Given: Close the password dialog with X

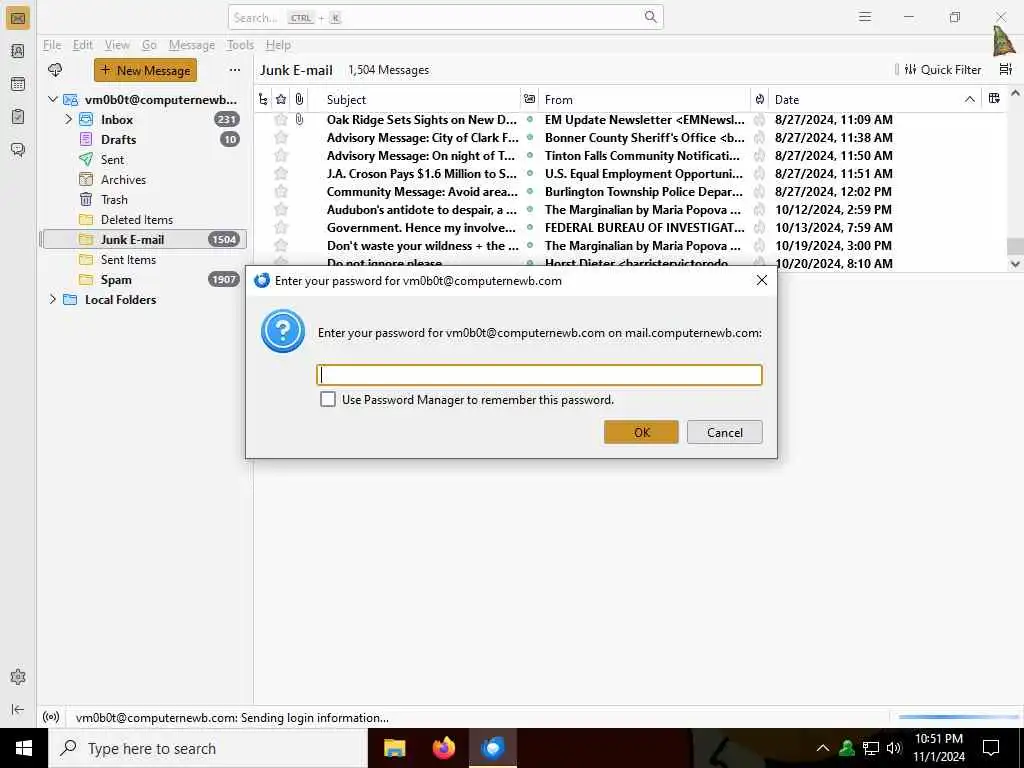Looking at the screenshot, I should [761, 280].
